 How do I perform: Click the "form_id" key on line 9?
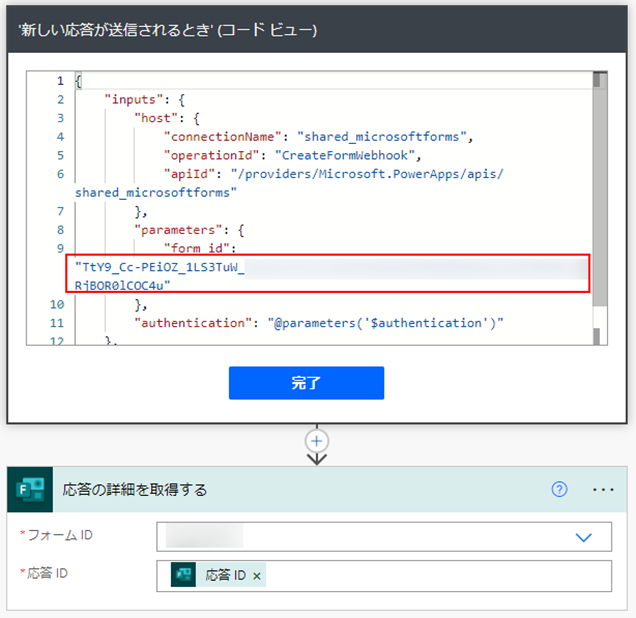pos(196,248)
